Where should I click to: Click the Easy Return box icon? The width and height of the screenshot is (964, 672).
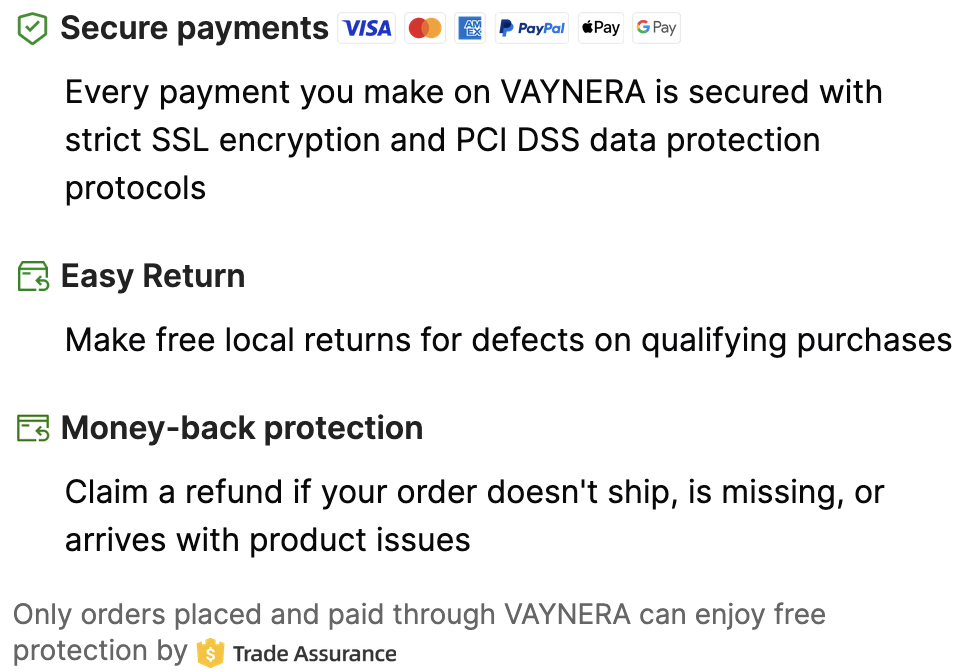(33, 277)
